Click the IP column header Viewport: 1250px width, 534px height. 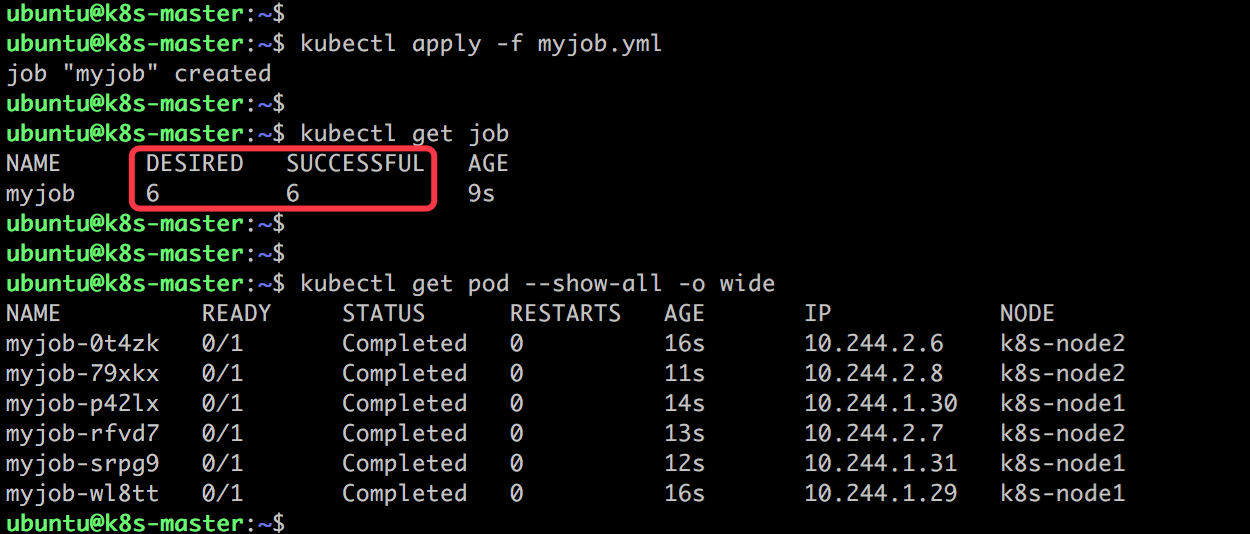click(x=818, y=313)
